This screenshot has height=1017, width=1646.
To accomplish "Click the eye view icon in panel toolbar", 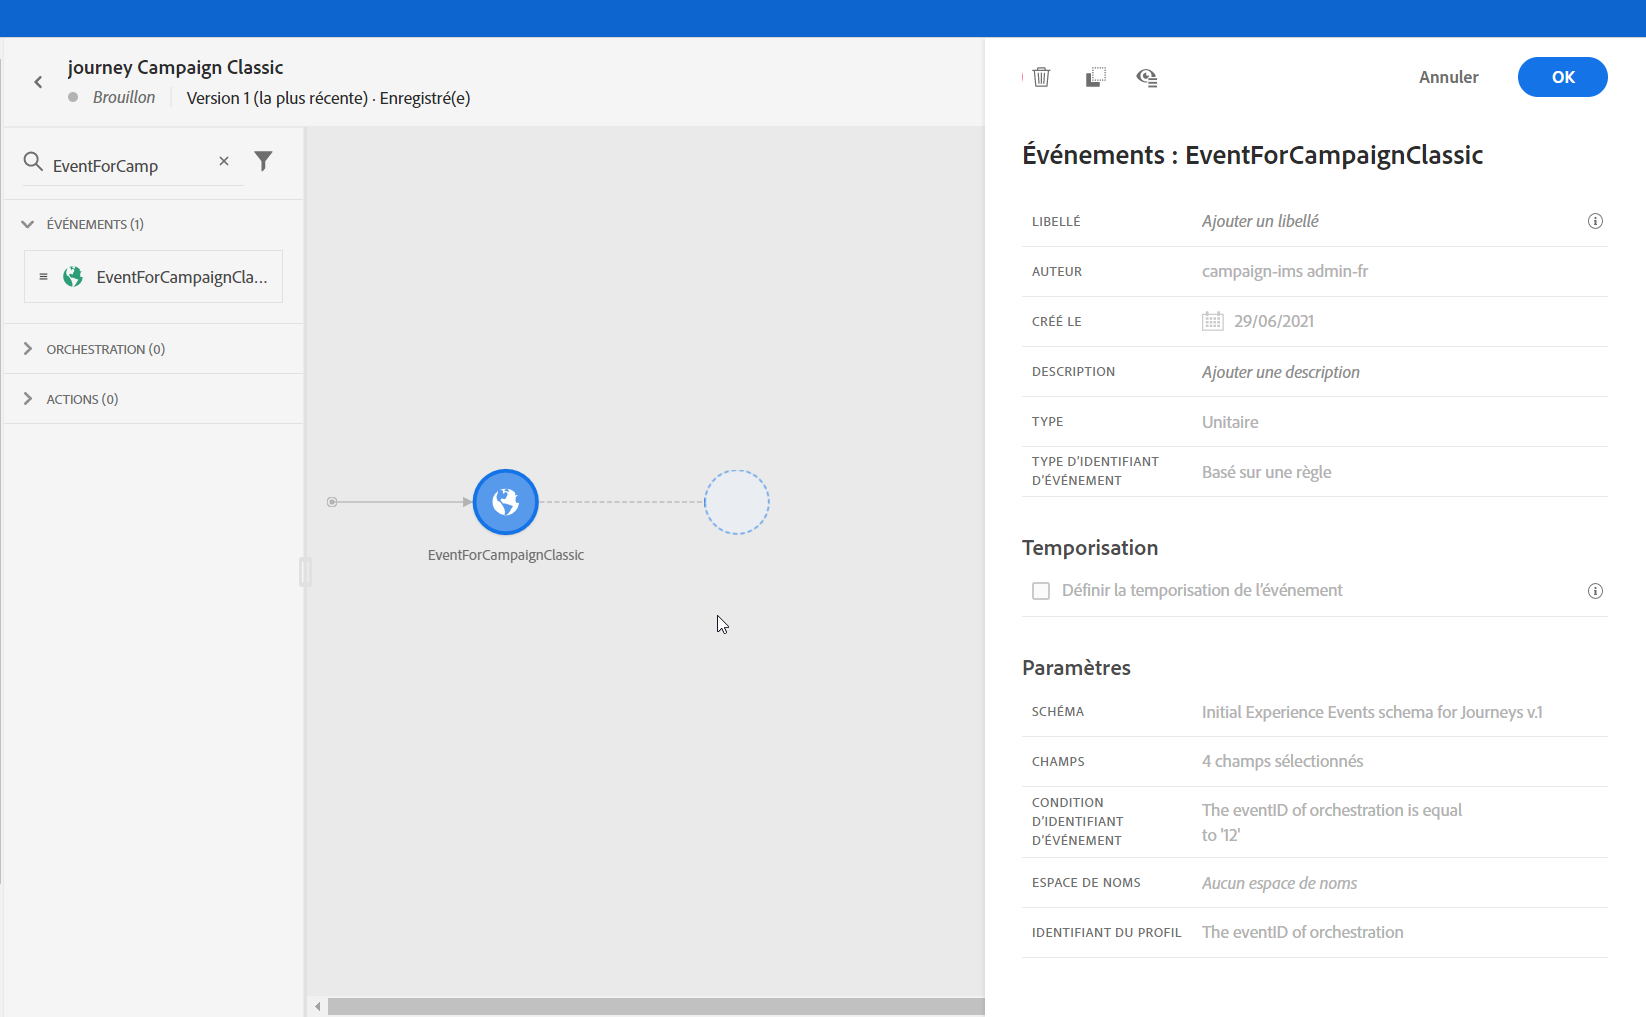I will [1147, 77].
